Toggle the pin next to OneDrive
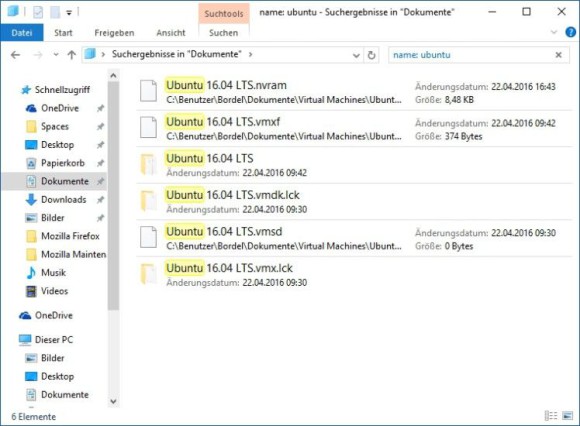580x426 pixels. click(x=100, y=108)
